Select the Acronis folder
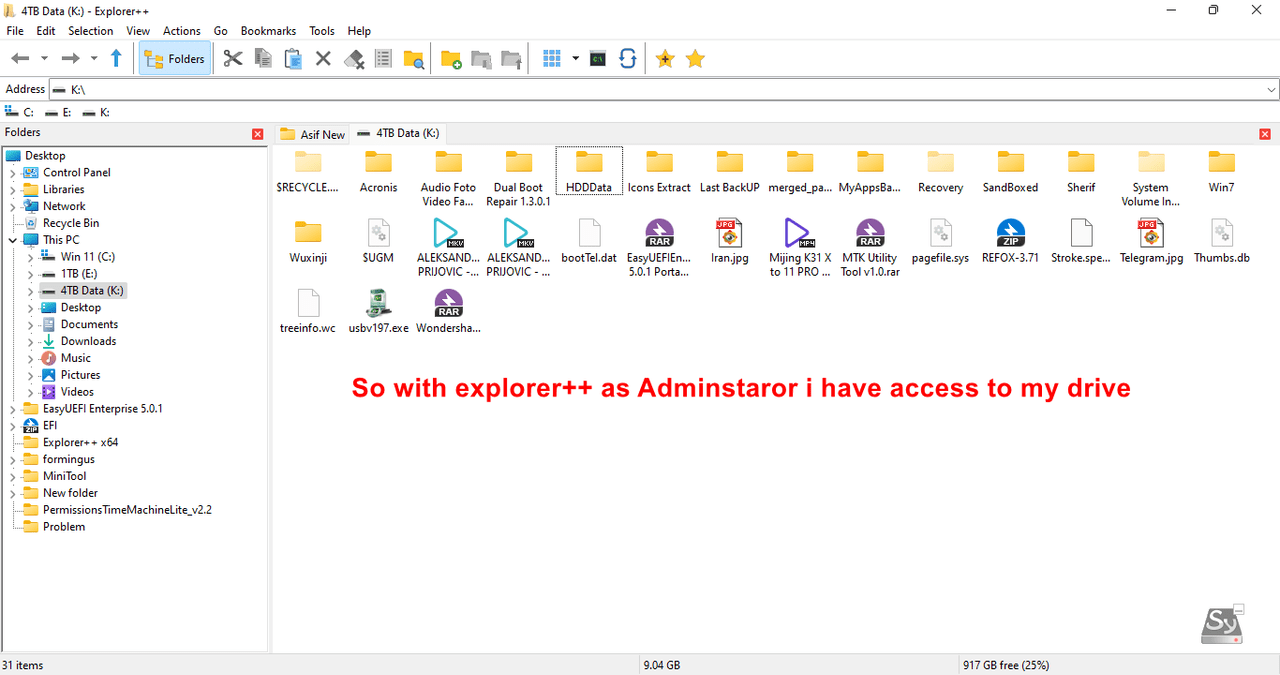Viewport: 1280px width, 675px height. [x=378, y=171]
